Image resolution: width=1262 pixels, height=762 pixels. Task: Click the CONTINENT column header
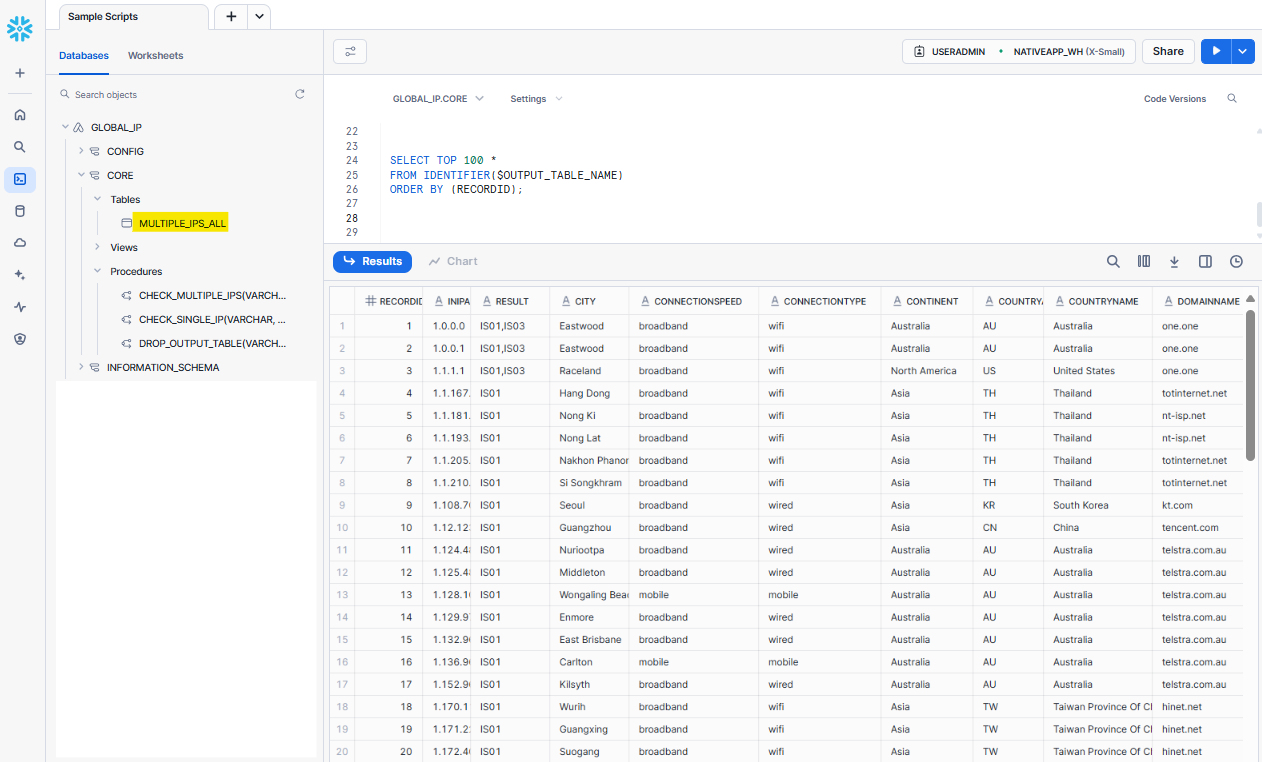pos(927,301)
